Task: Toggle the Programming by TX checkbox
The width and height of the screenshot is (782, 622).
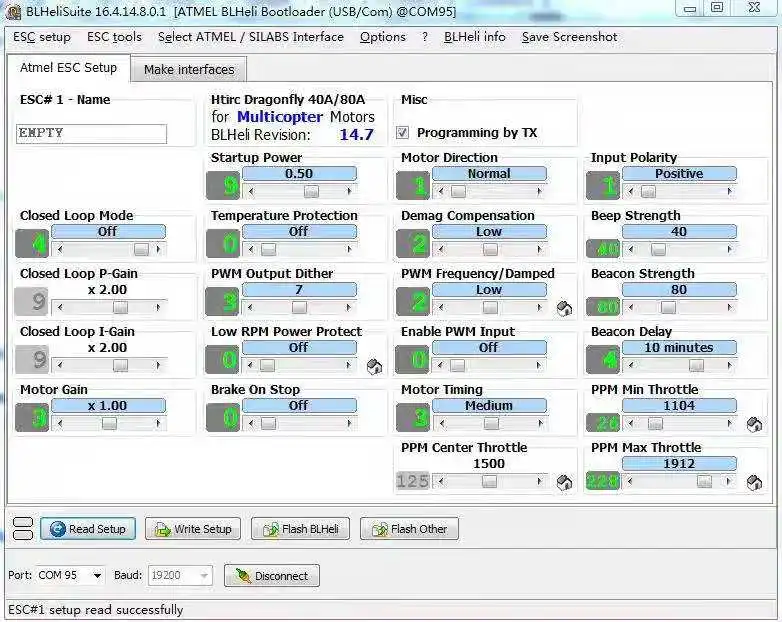Action: point(402,132)
